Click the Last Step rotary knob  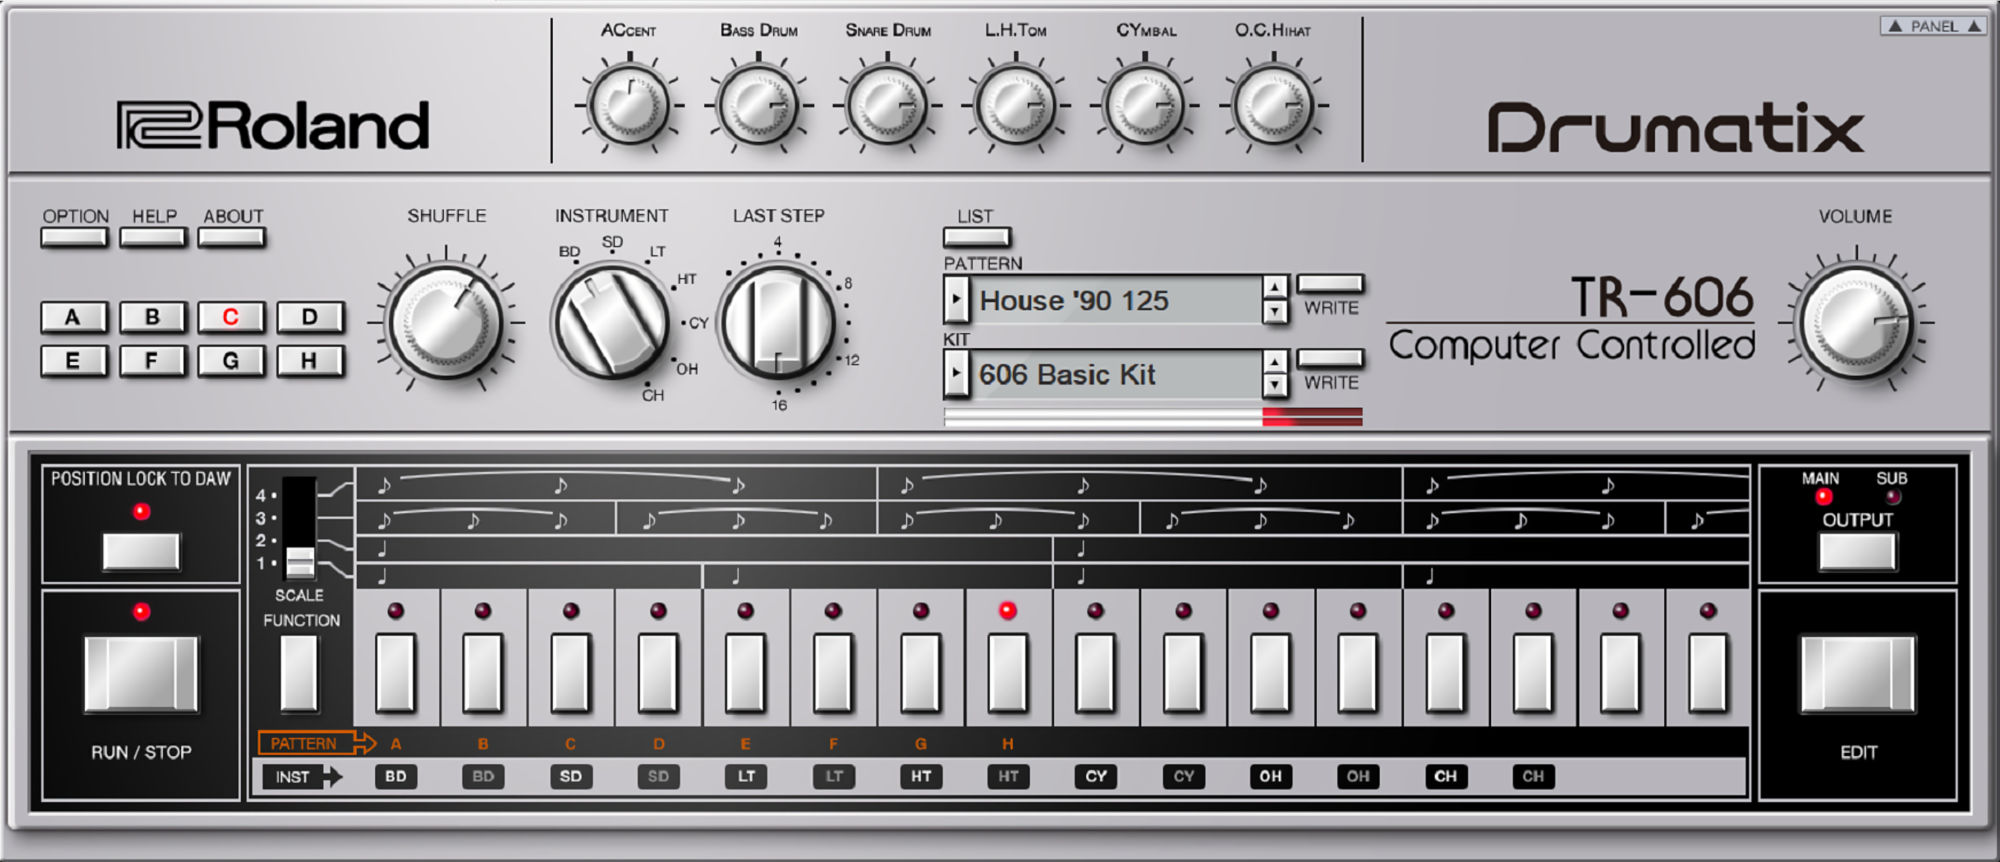tap(778, 322)
